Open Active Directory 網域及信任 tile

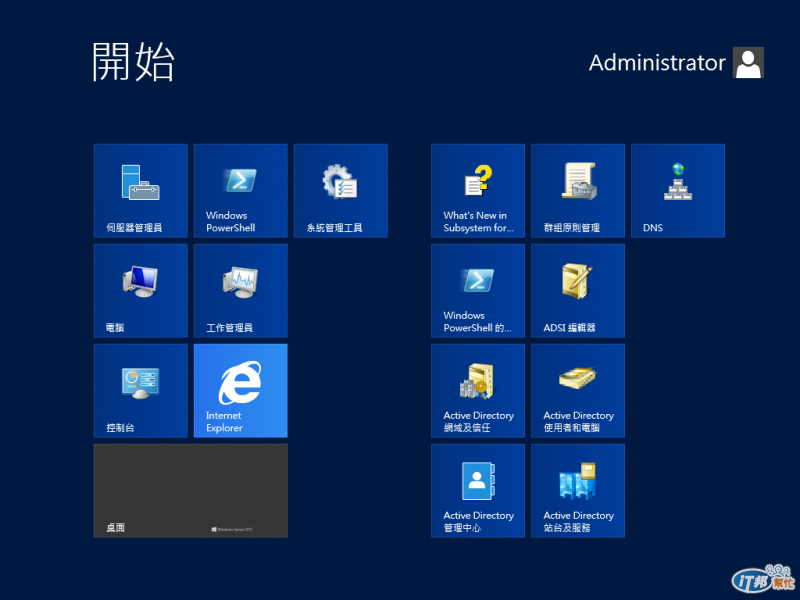[x=478, y=390]
